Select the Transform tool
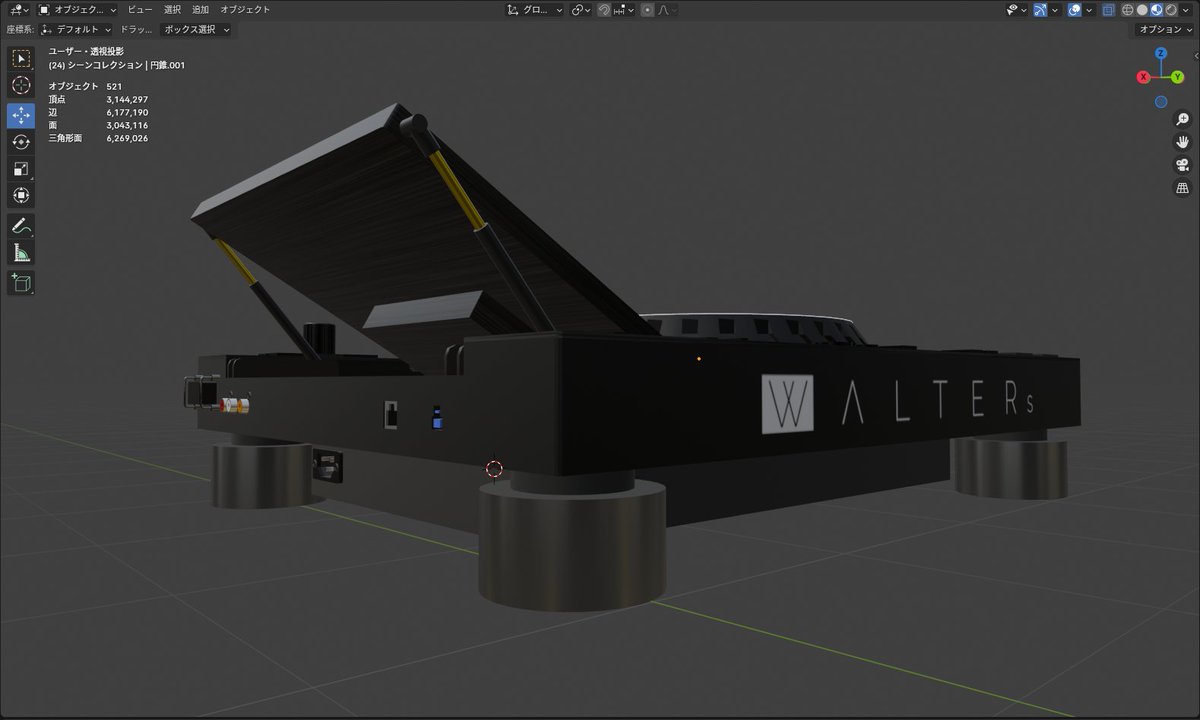 [21, 195]
